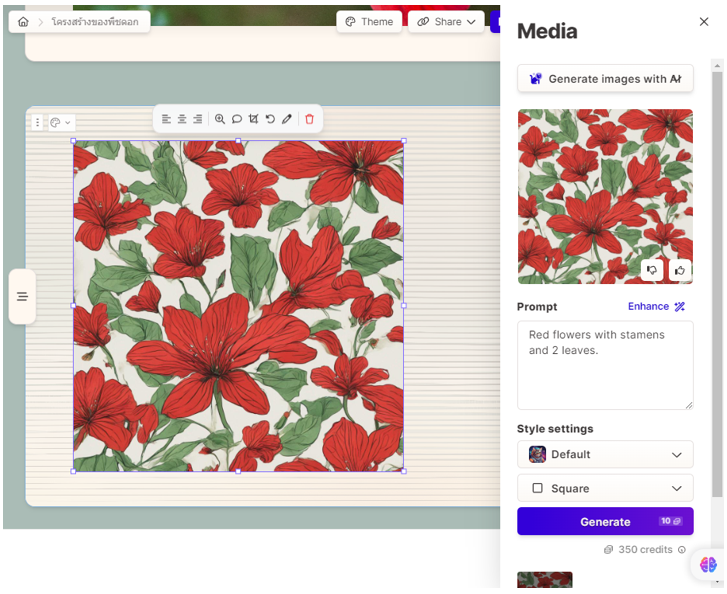Click the replace/rotate arrow icon
The height and width of the screenshot is (594, 727).
coord(270,119)
